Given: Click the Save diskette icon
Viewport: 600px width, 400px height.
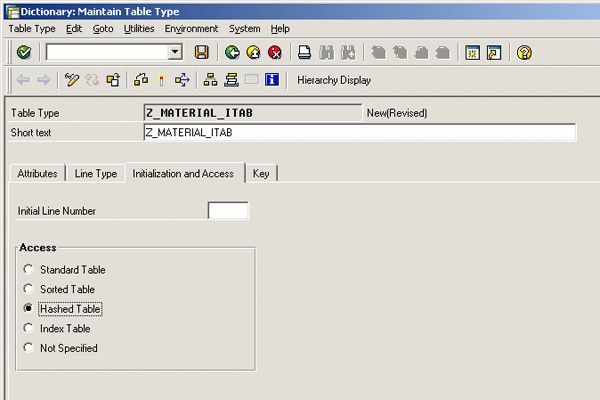Looking at the screenshot, I should click(202, 52).
